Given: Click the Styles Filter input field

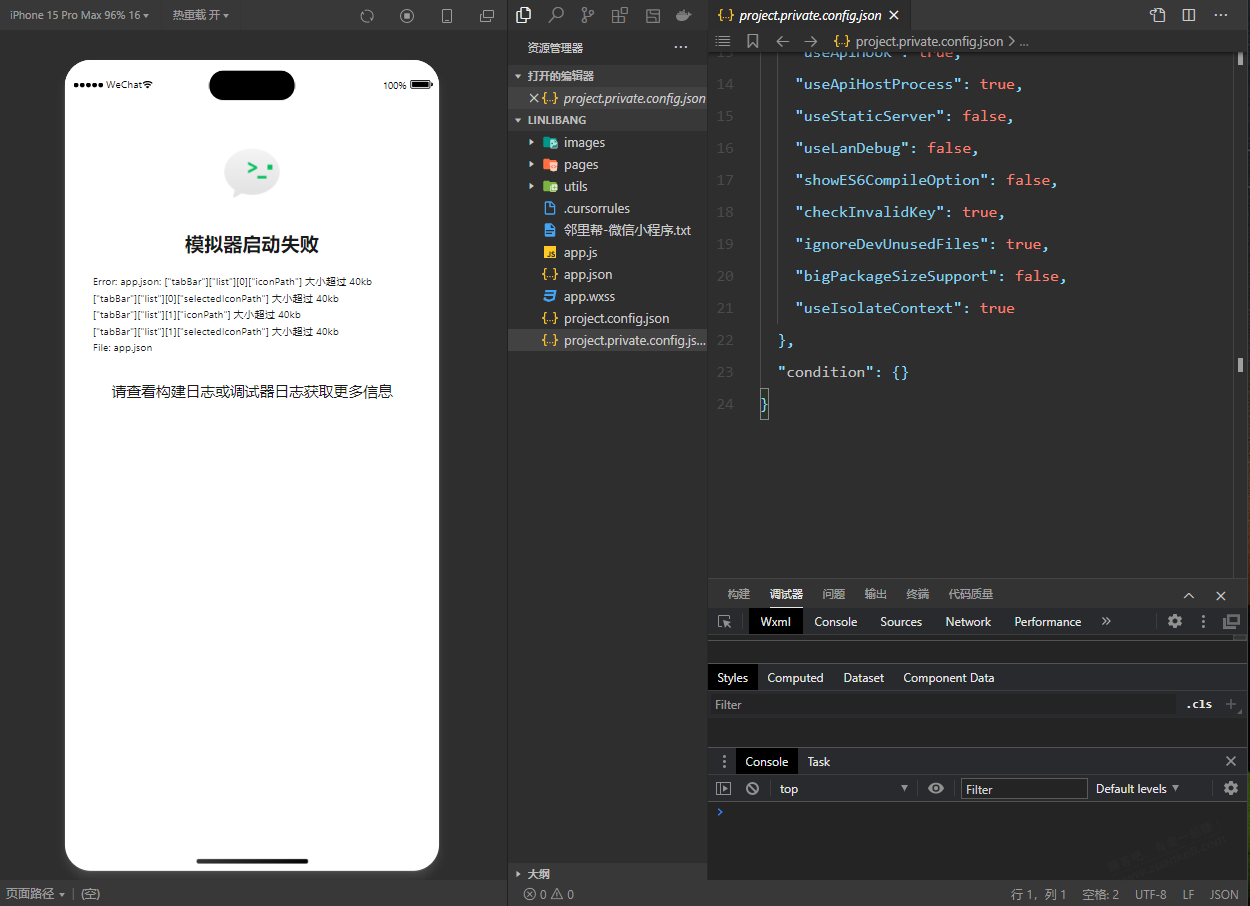Looking at the screenshot, I should [943, 704].
